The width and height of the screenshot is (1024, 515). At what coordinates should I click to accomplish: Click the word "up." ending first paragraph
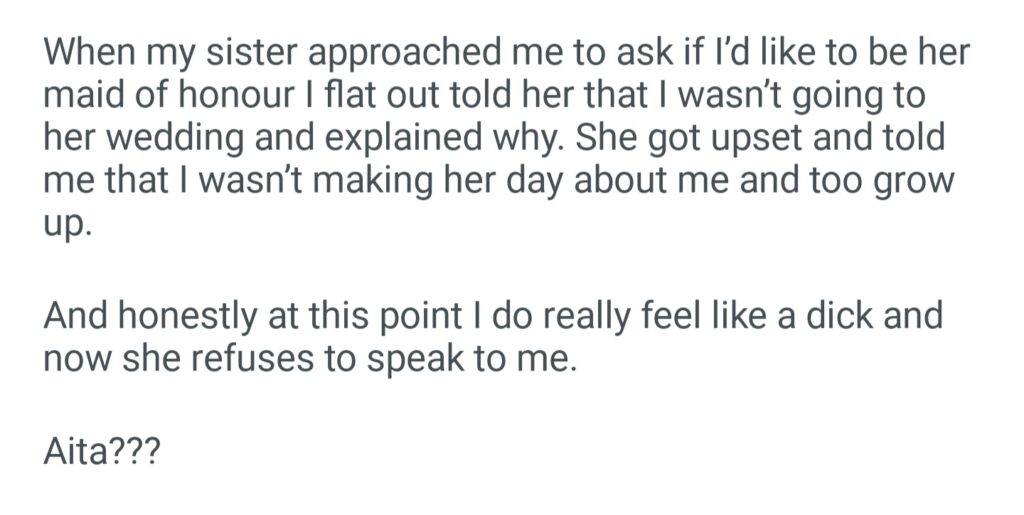(x=67, y=226)
